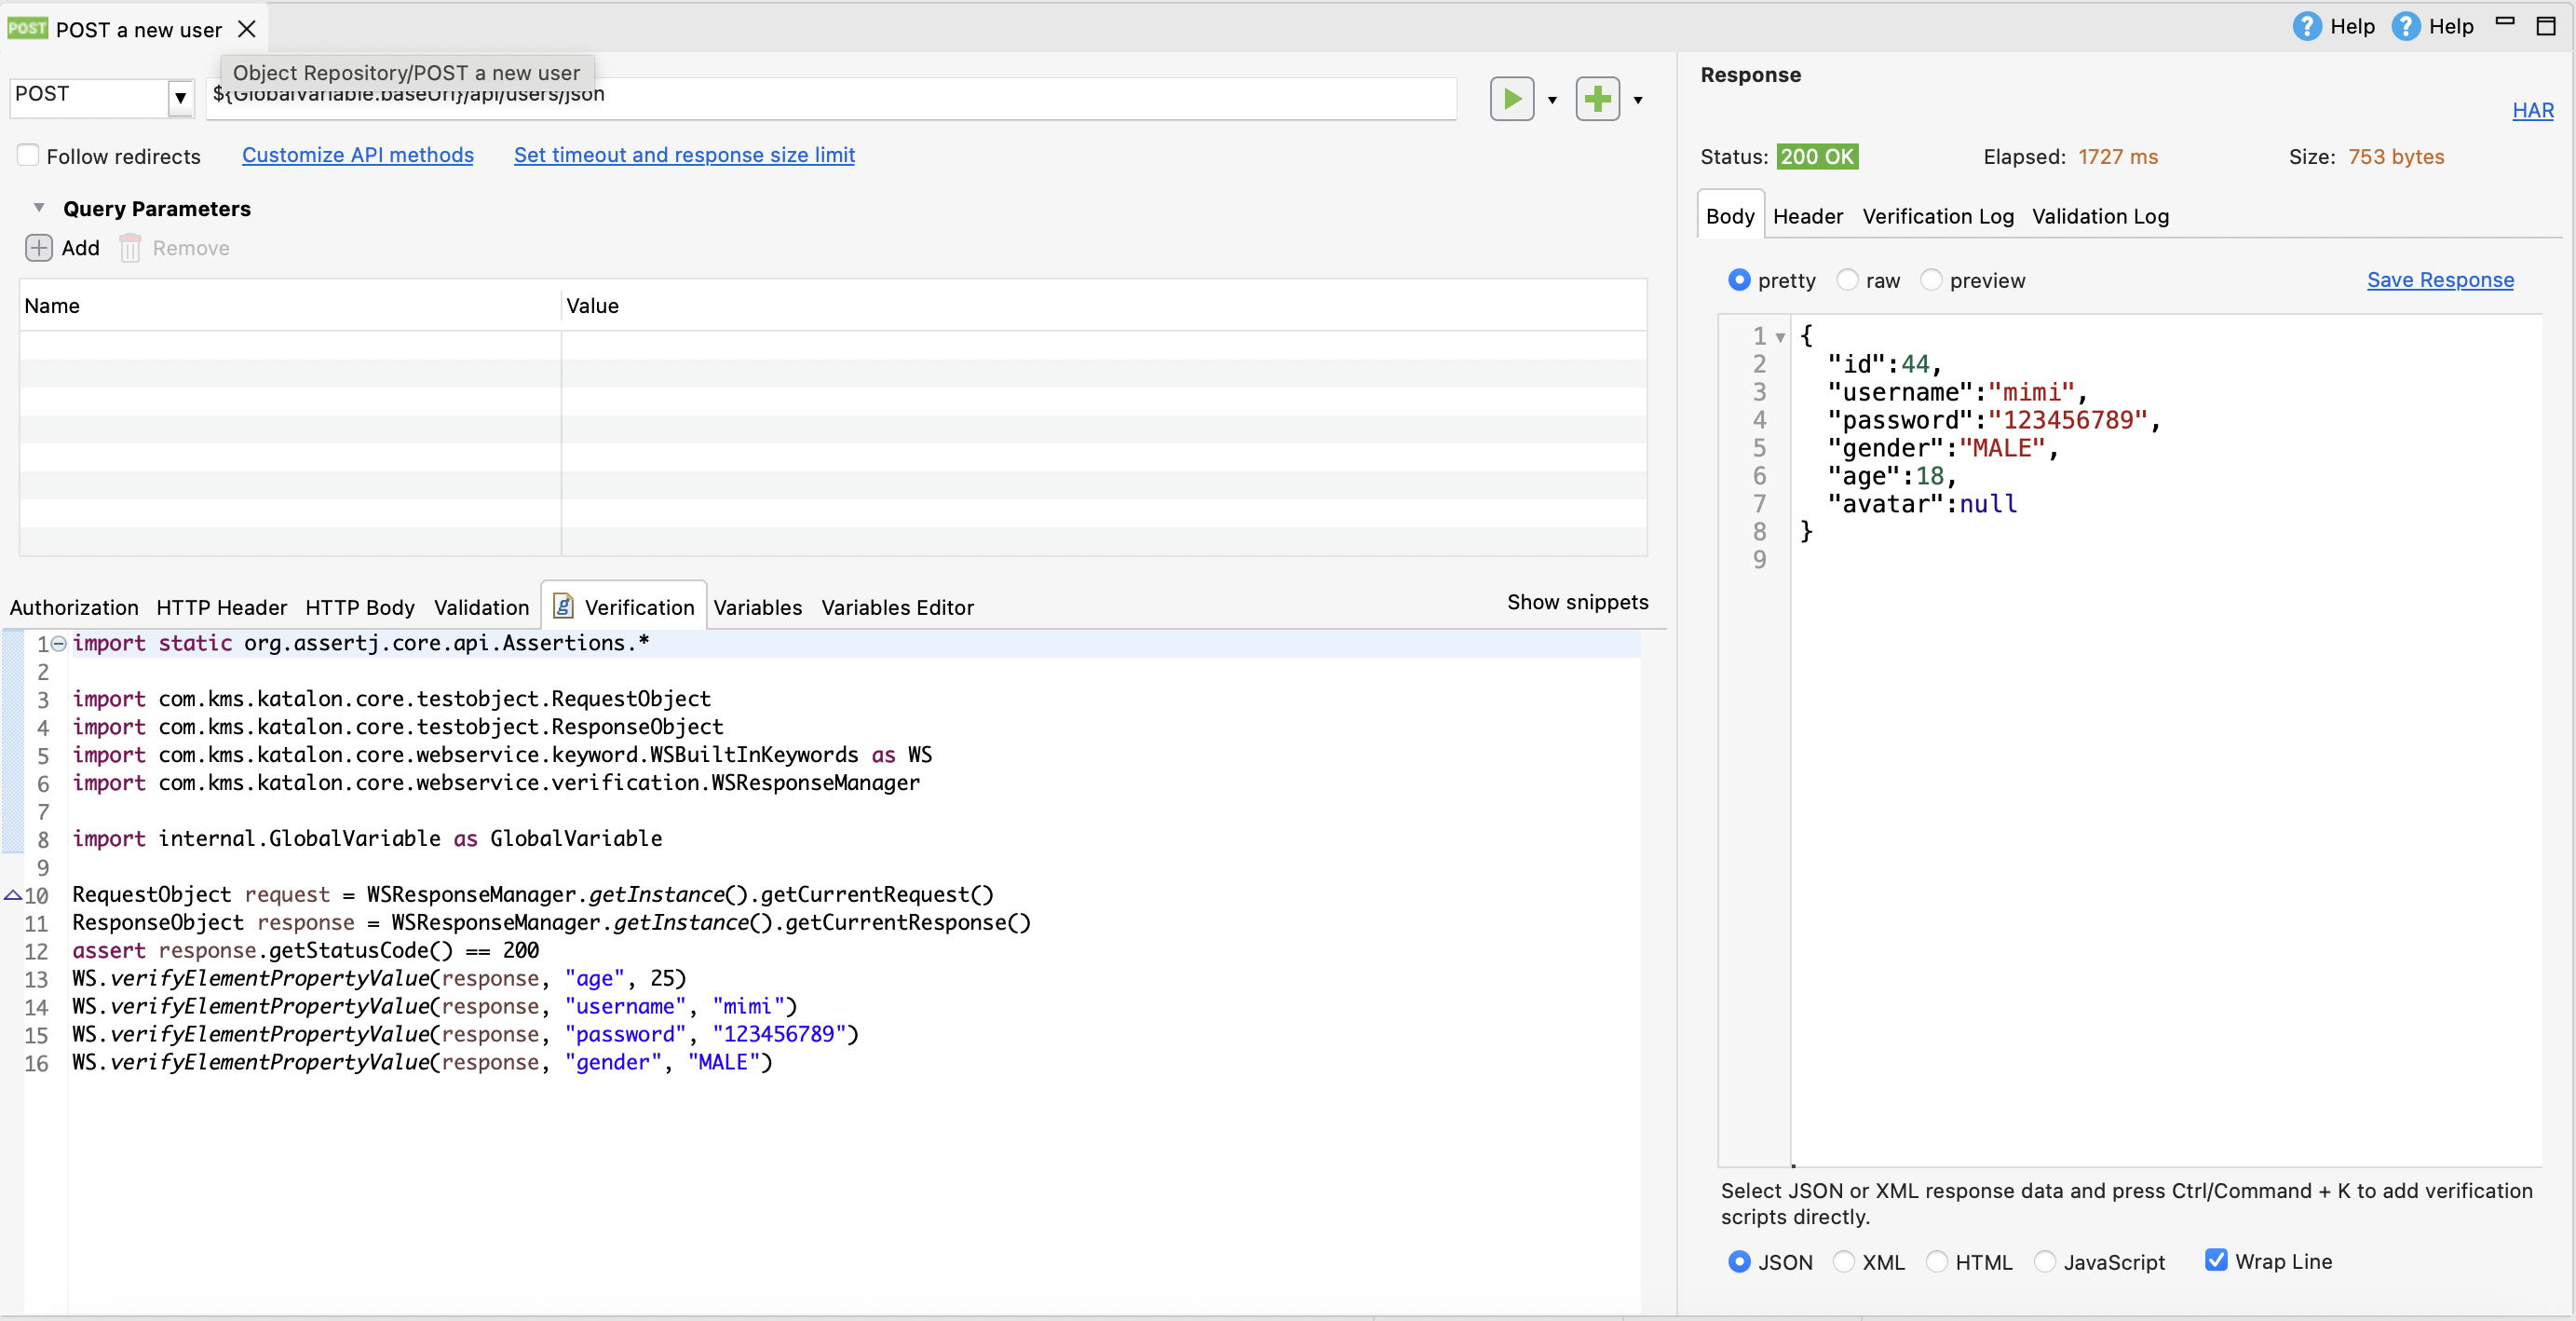The width and height of the screenshot is (2576, 1321).
Task: Click the "username":"mimi" response line
Action: (1957, 392)
